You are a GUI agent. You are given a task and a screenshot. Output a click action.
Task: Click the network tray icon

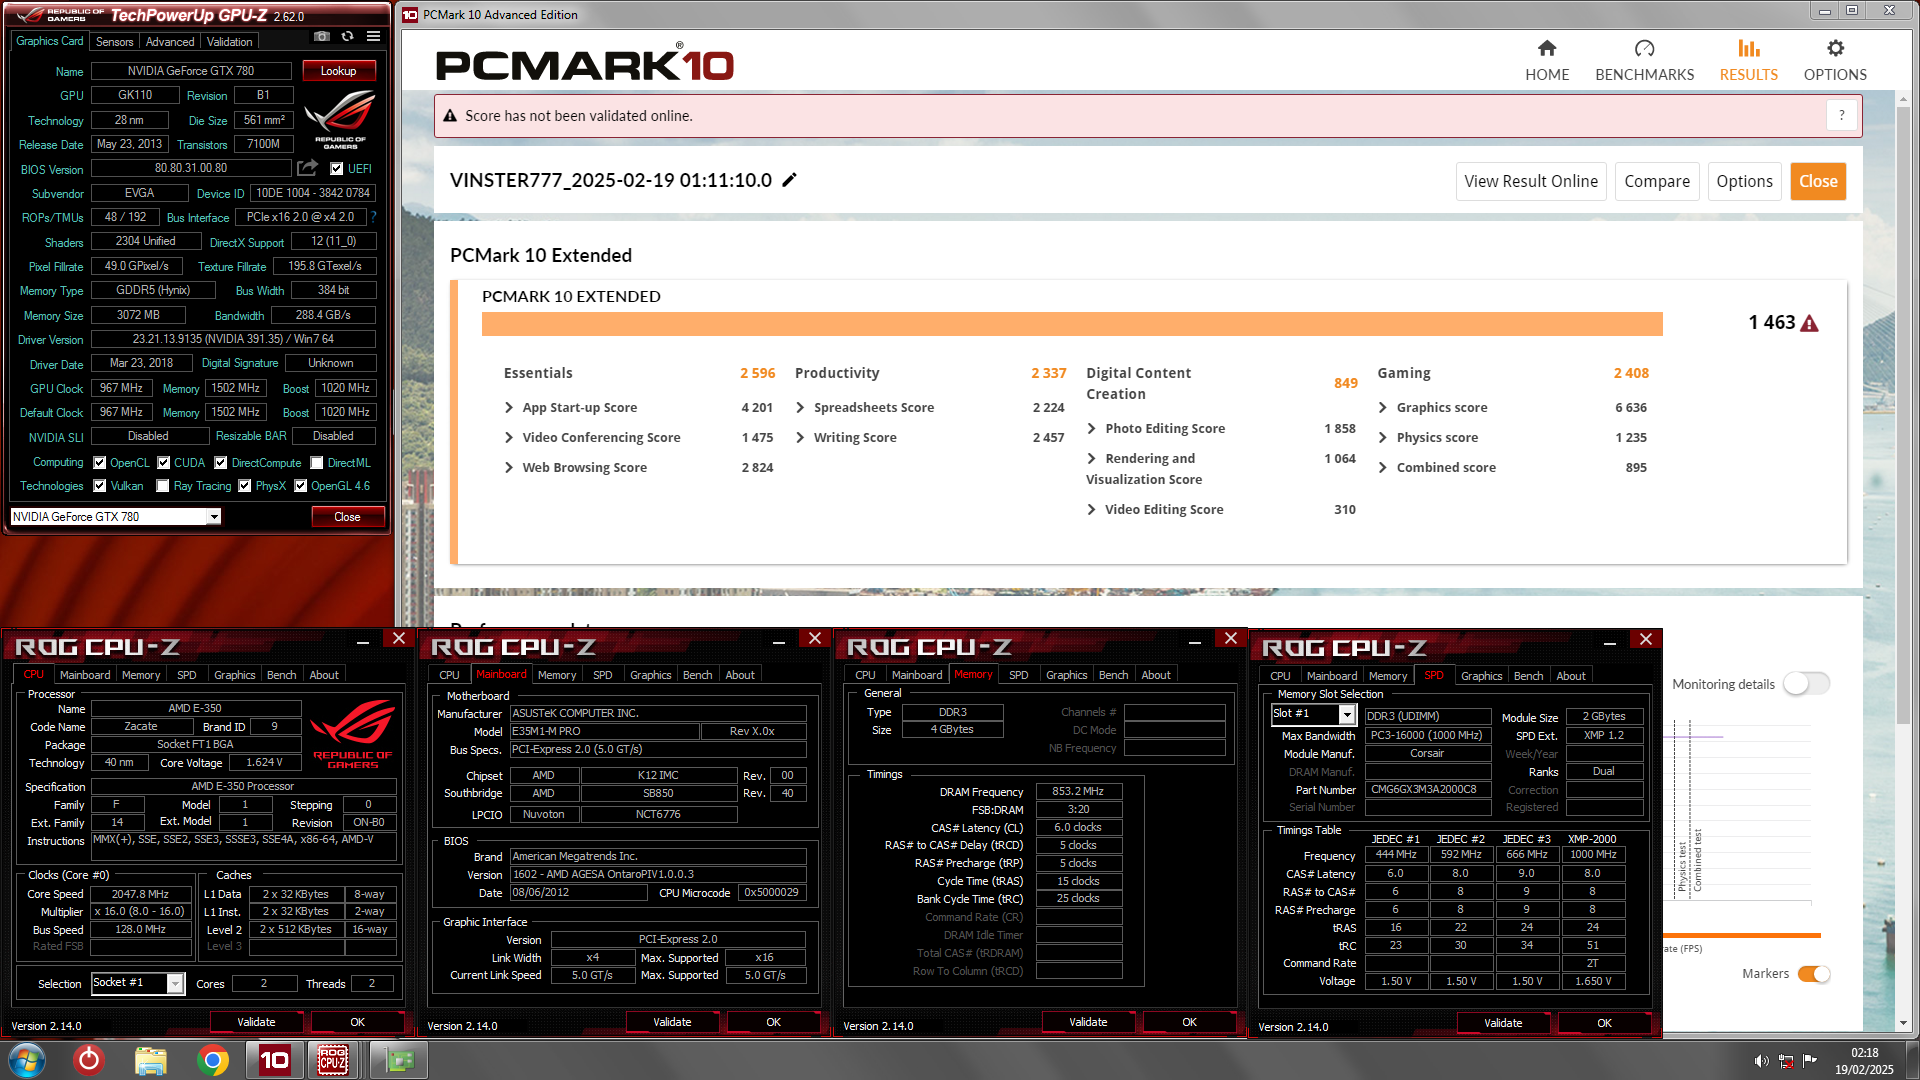coord(1786,1061)
